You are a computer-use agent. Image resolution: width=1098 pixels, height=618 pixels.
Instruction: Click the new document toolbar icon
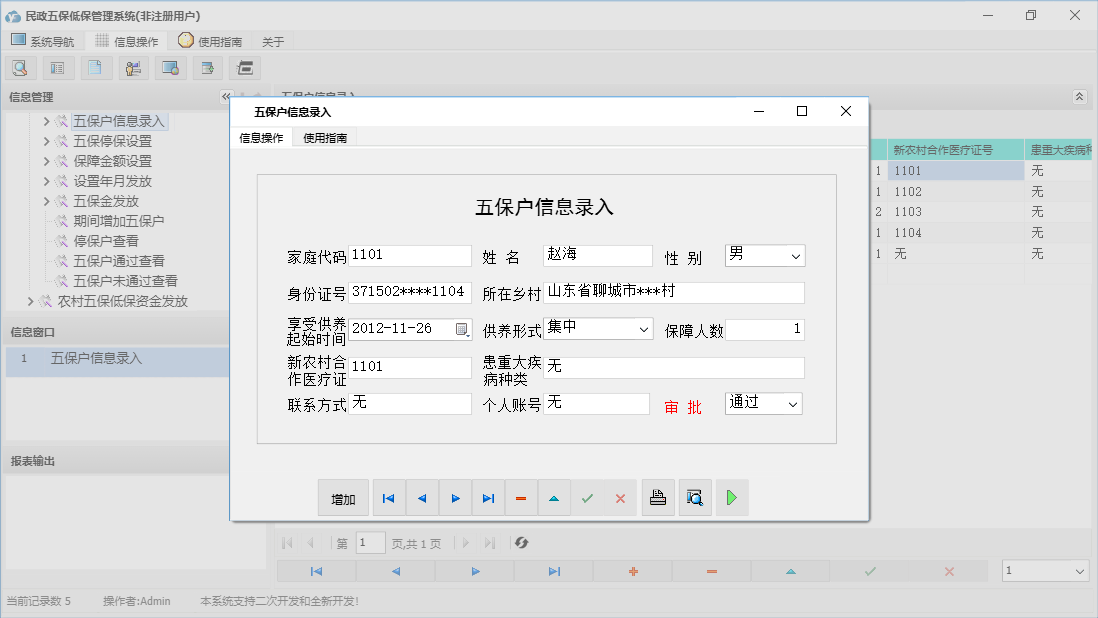point(94,67)
